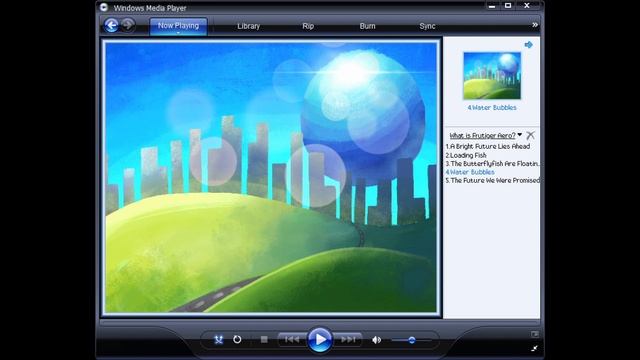The width and height of the screenshot is (640, 360).
Task: Expand additional tabs with double chevron
Action: pyautogui.click(x=535, y=25)
